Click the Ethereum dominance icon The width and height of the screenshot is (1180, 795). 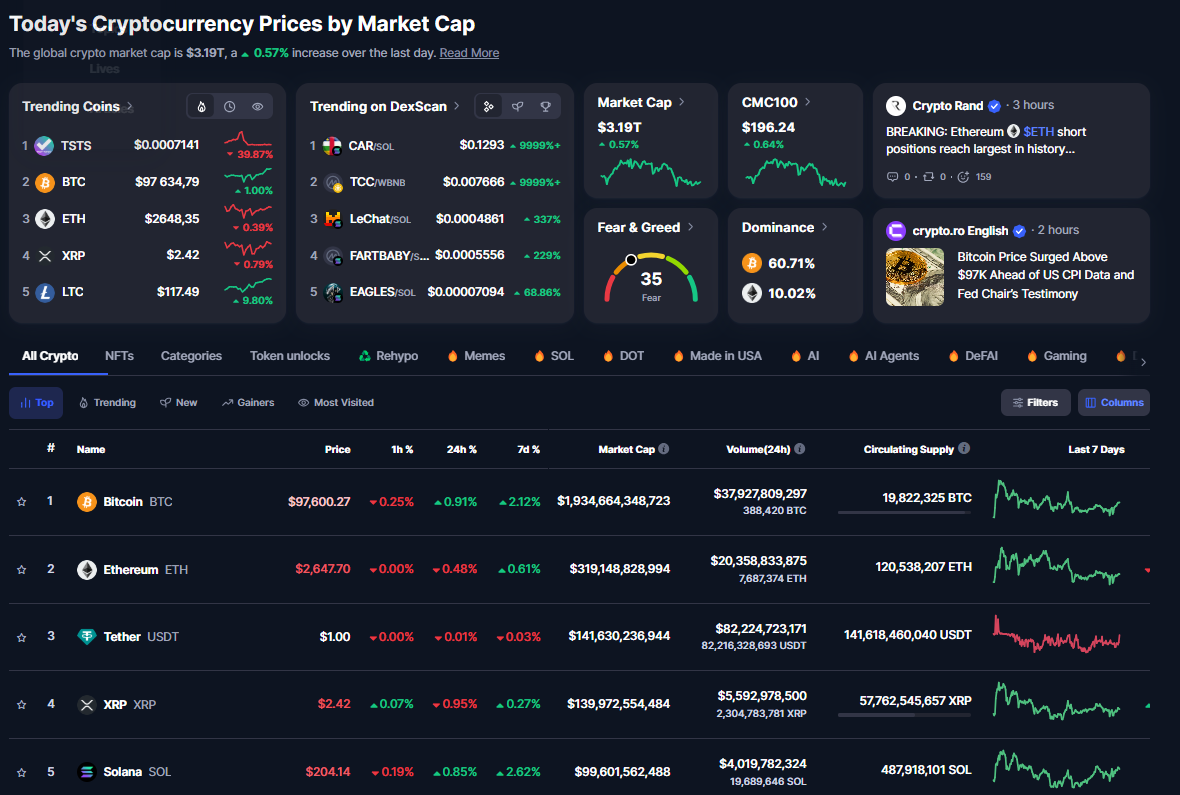pos(752,293)
